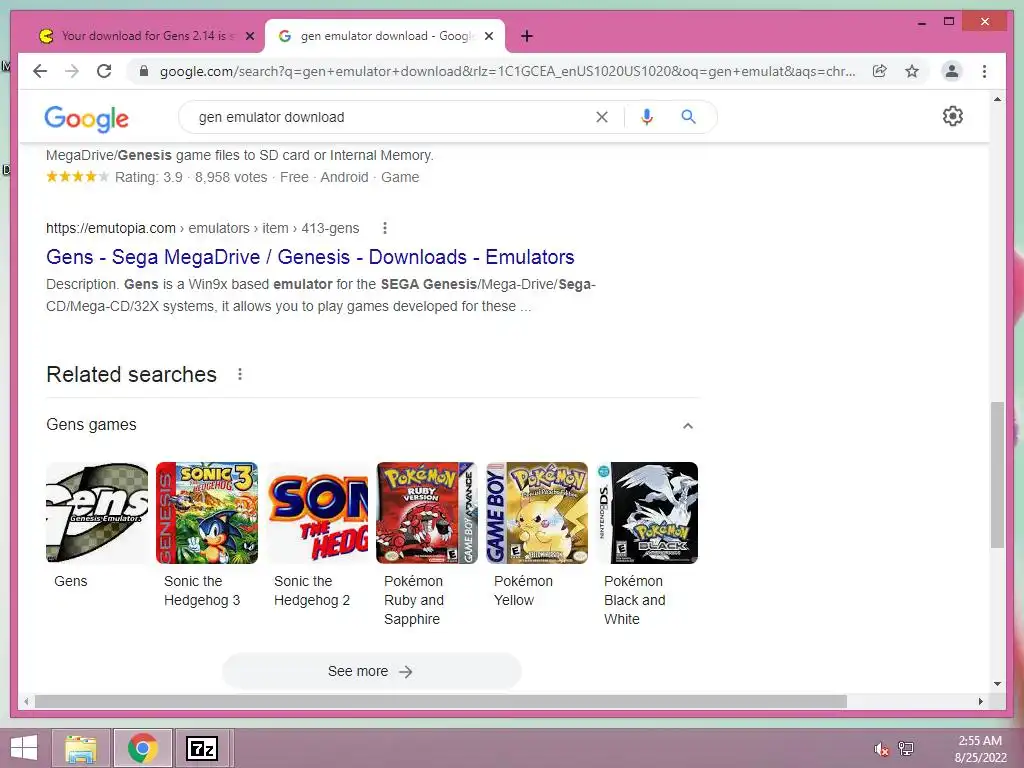Click the Gens label under its thumbnail
This screenshot has width=1024, height=768.
(x=71, y=581)
